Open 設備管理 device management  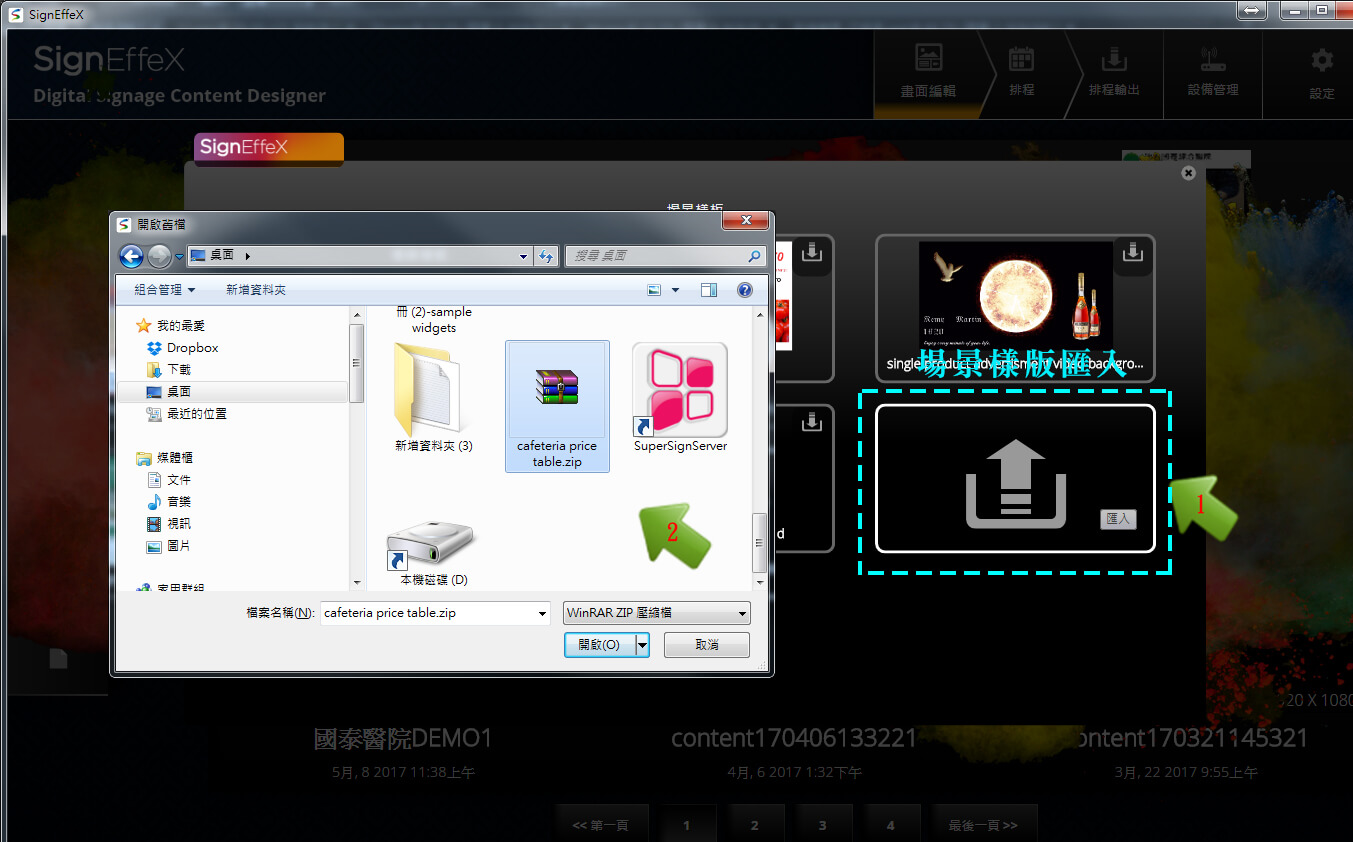tap(1212, 70)
